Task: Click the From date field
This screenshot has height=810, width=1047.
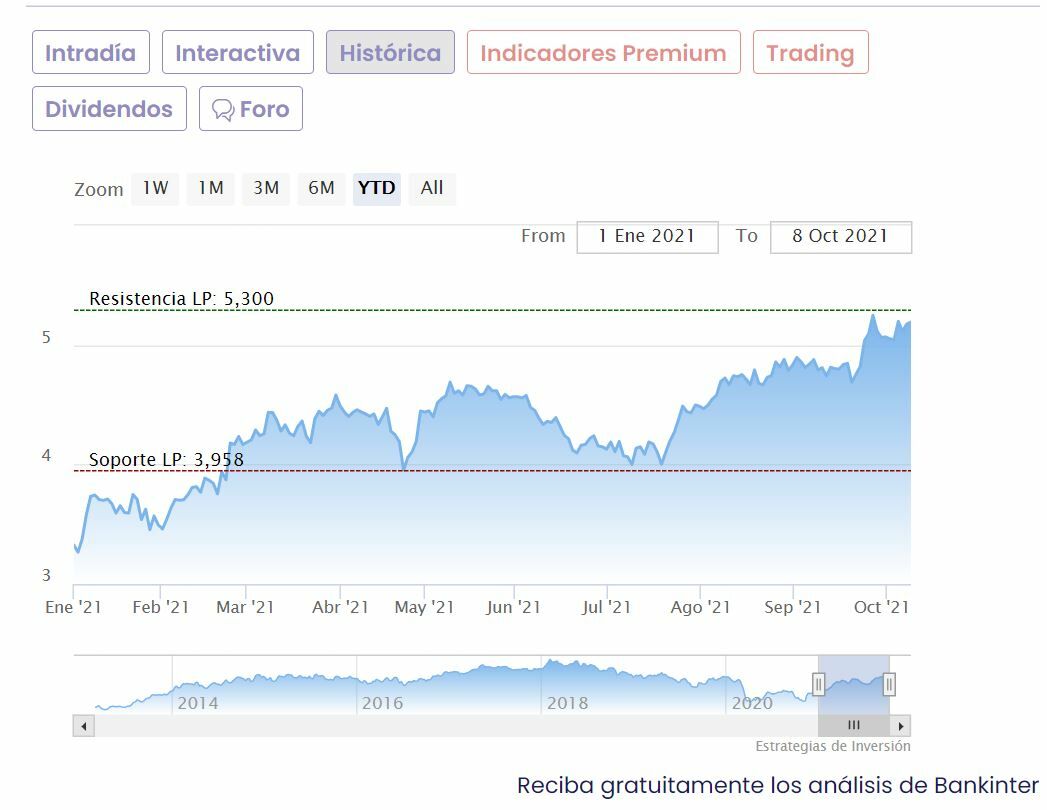Action: pos(647,237)
